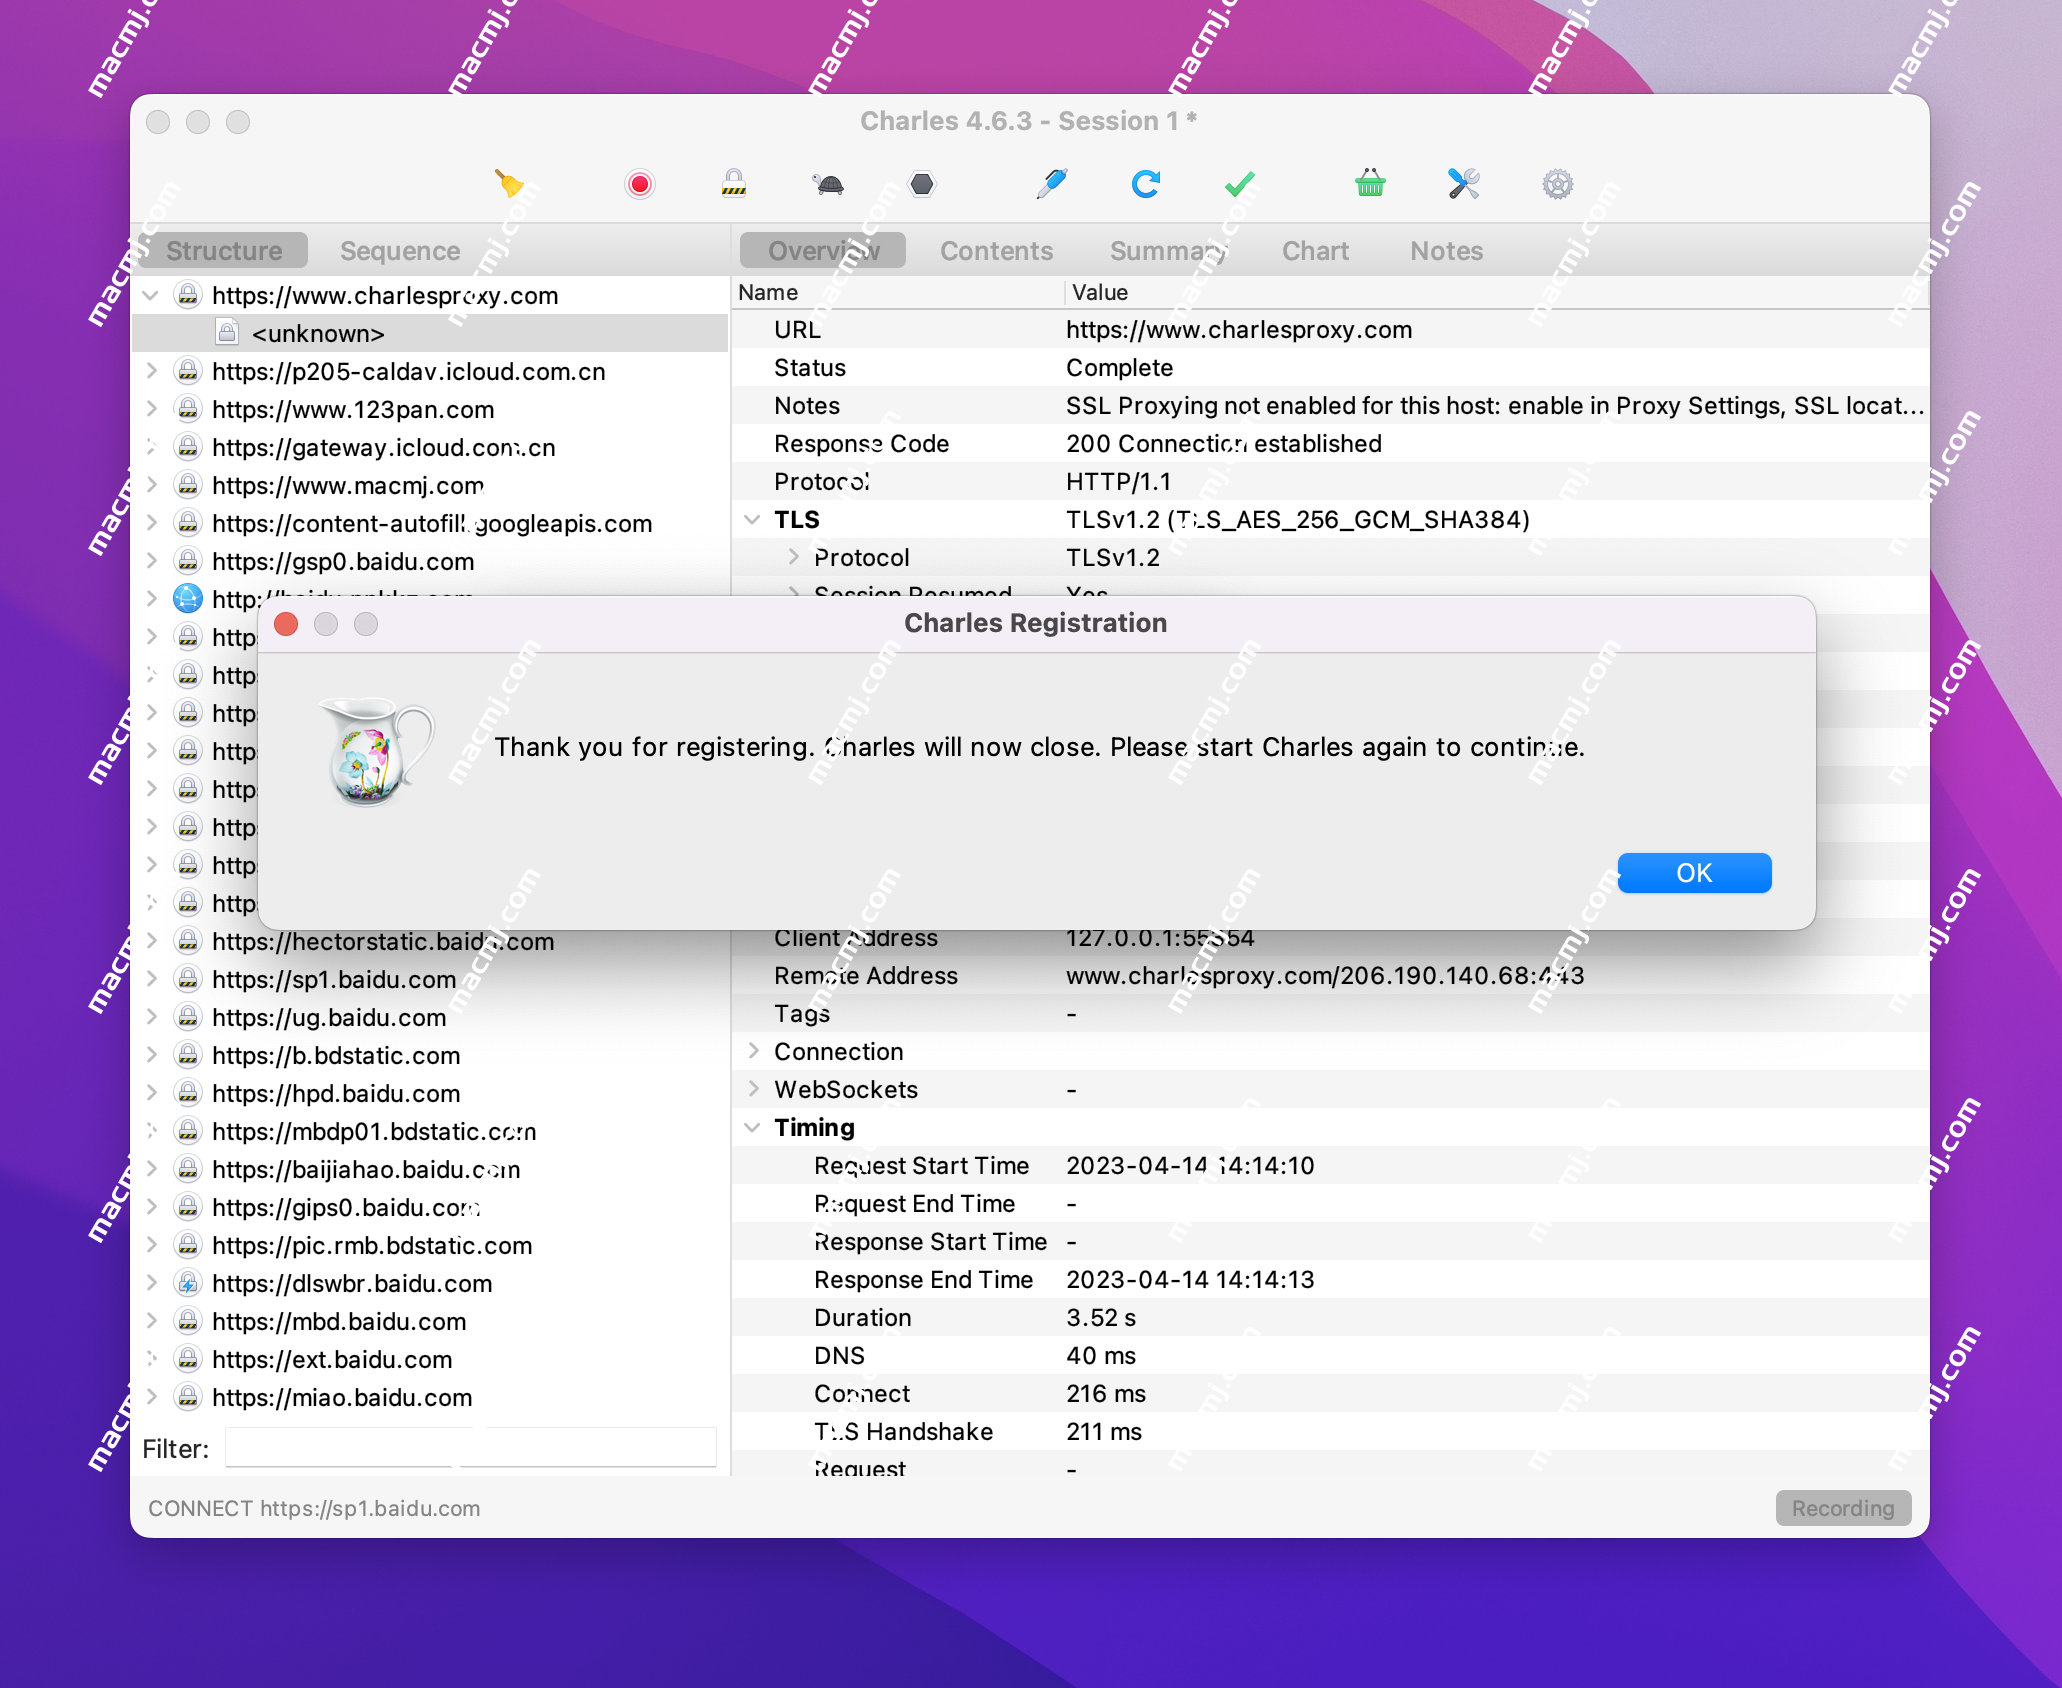The width and height of the screenshot is (2062, 1688).
Task: Click the Validate checkmark icon
Action: (x=1240, y=184)
